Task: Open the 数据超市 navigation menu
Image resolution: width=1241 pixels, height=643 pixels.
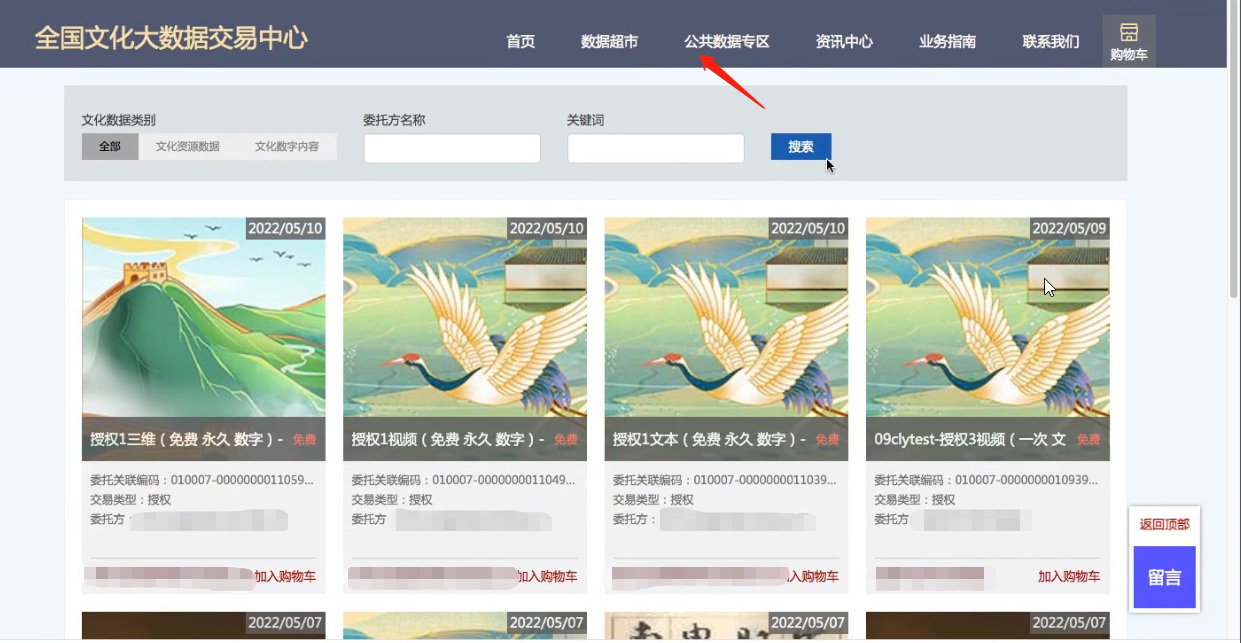Action: click(x=609, y=42)
